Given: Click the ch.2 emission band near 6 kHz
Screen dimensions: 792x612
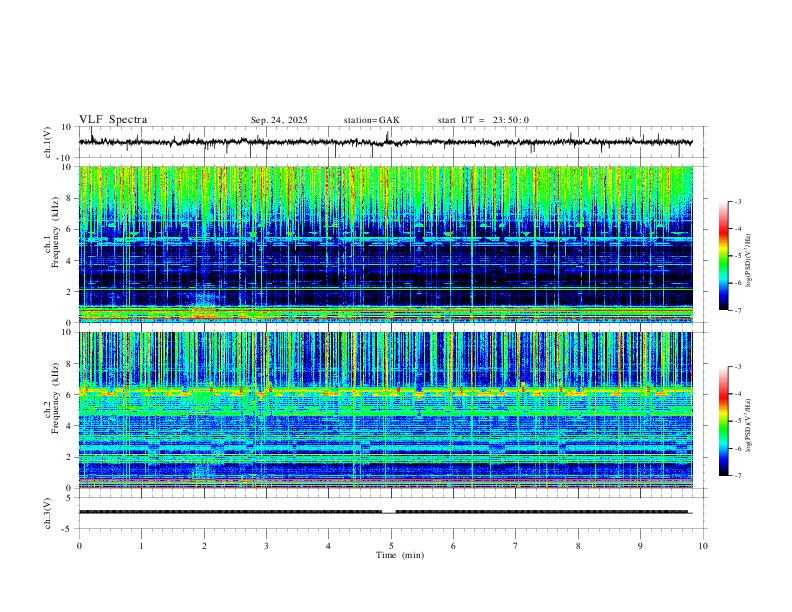Looking at the screenshot, I should pos(385,391).
